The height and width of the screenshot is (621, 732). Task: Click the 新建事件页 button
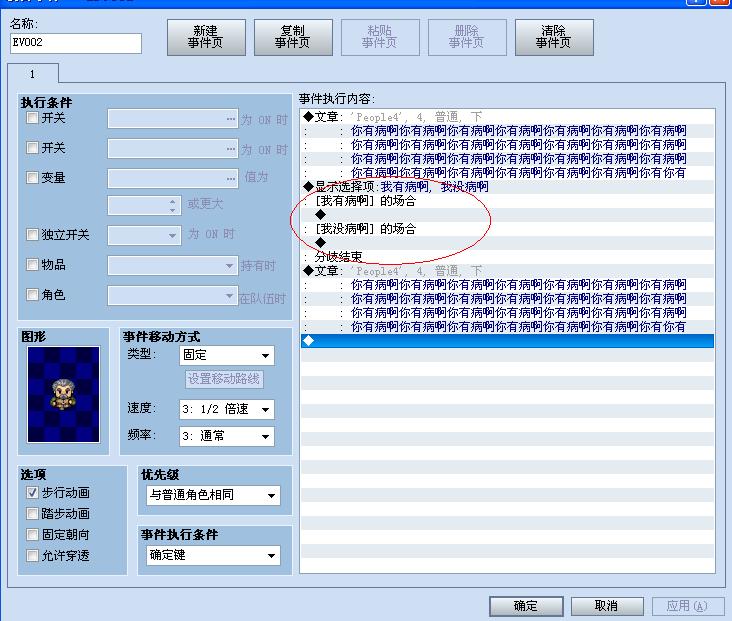coord(206,37)
